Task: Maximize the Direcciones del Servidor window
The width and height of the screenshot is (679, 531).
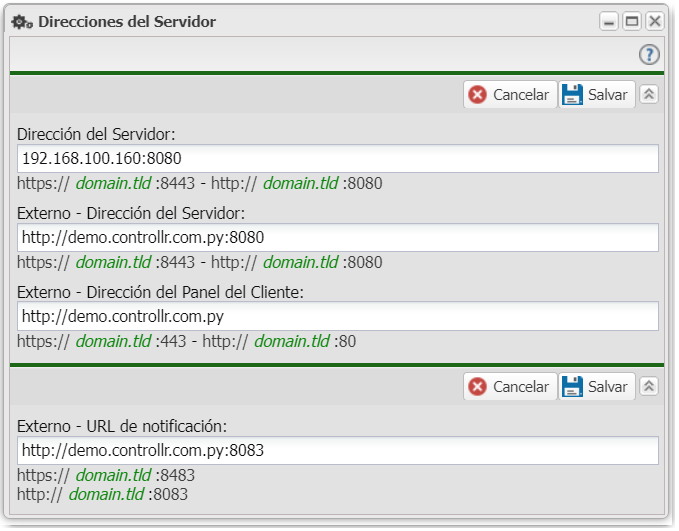Action: [631, 21]
